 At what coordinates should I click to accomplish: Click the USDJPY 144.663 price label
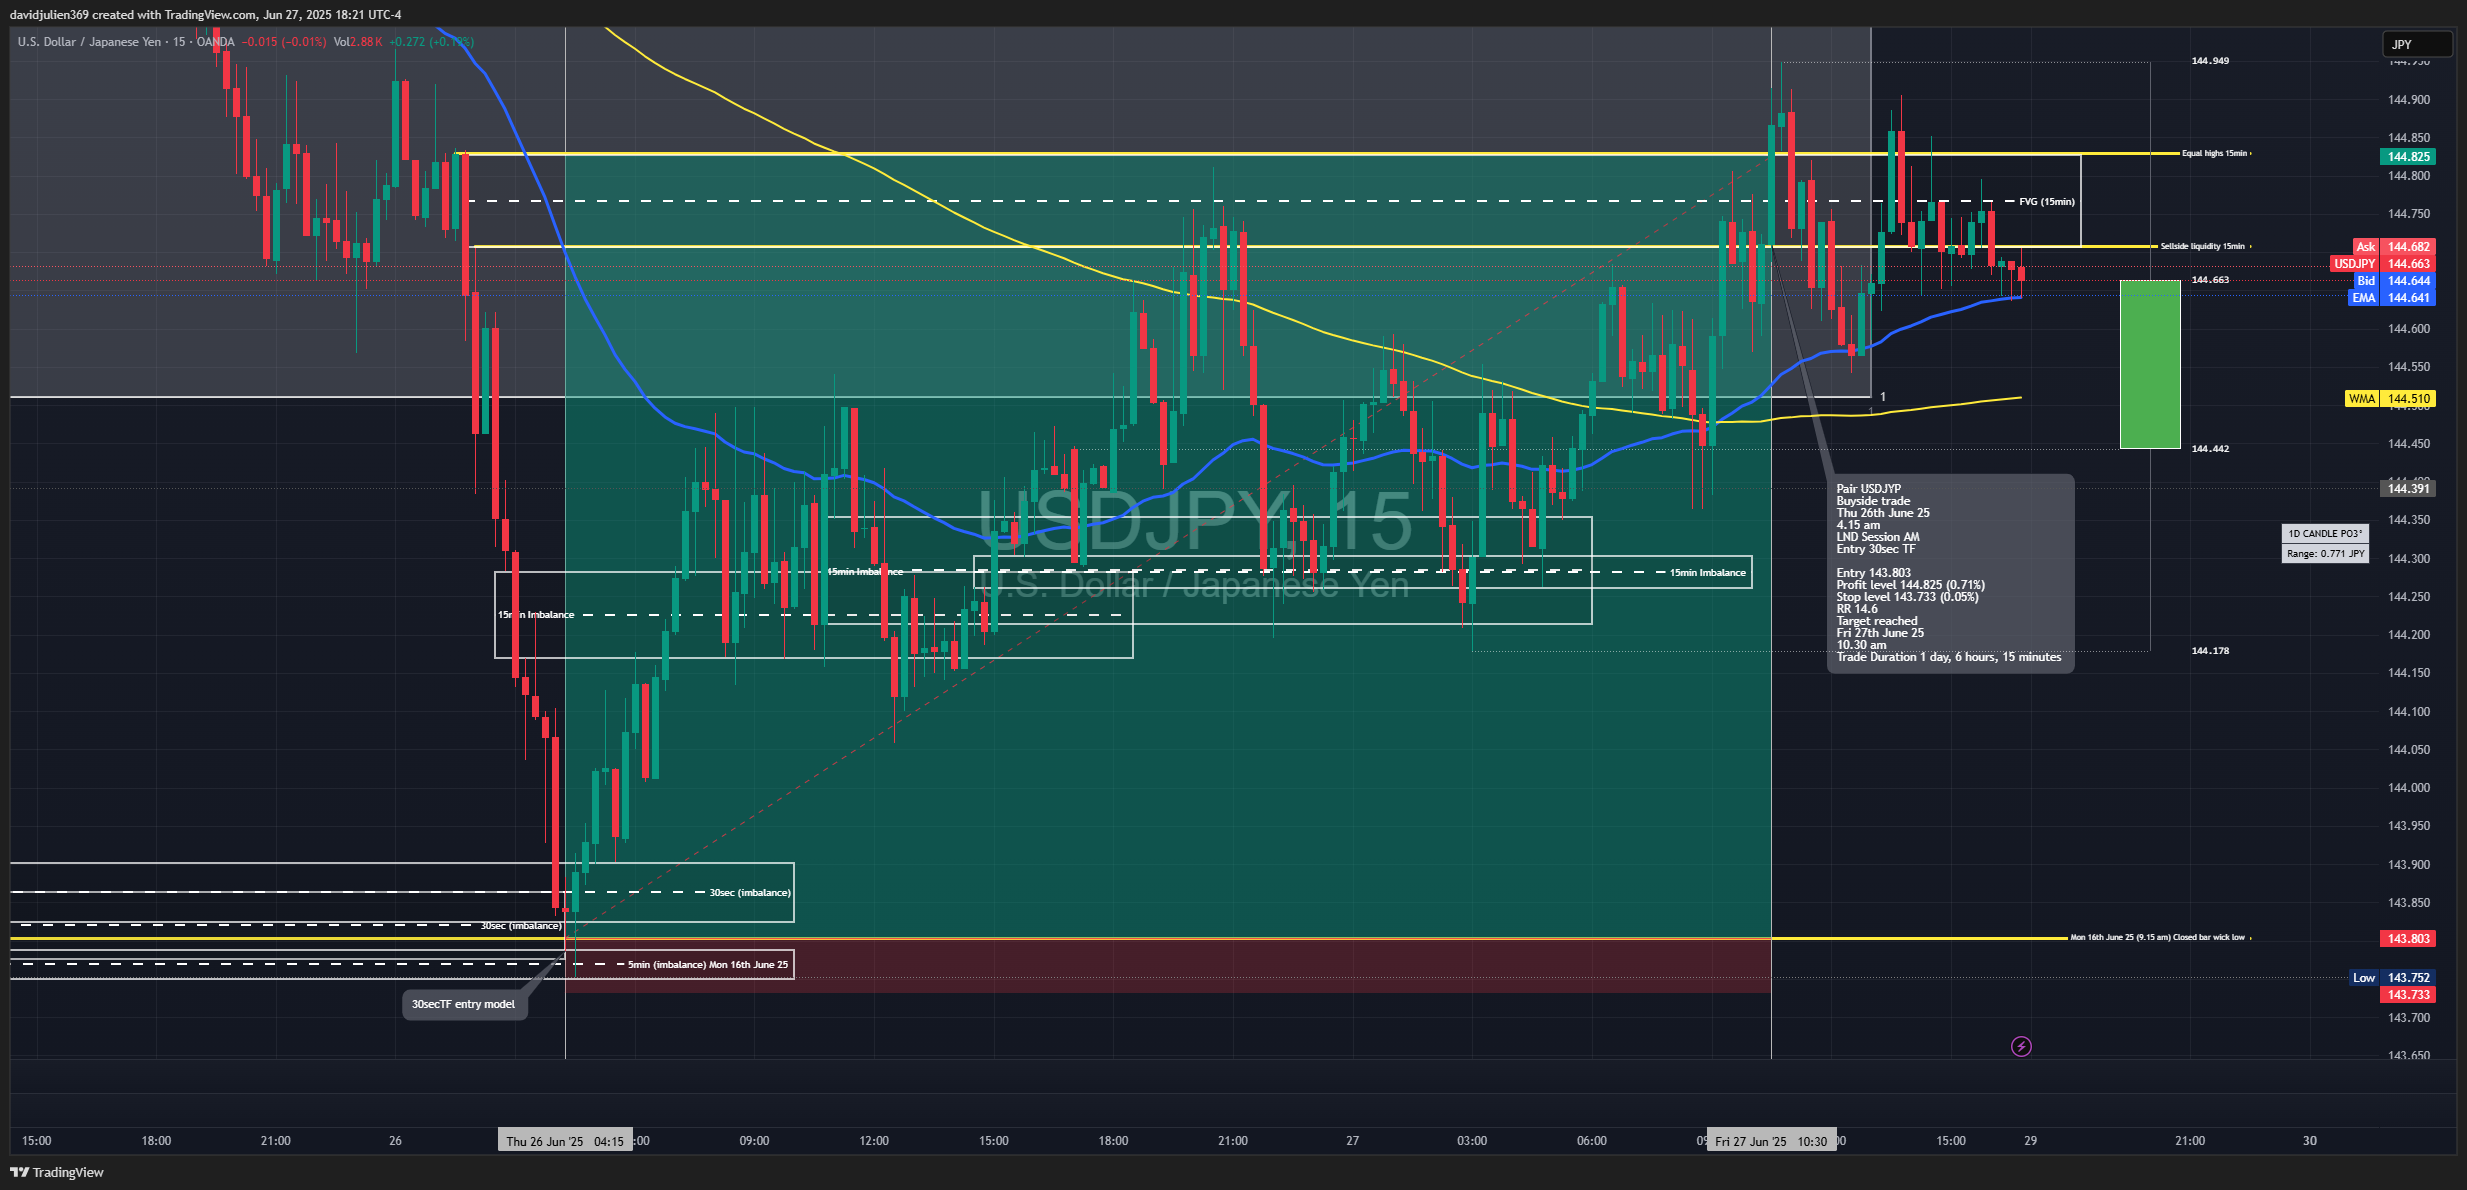[x=2382, y=264]
